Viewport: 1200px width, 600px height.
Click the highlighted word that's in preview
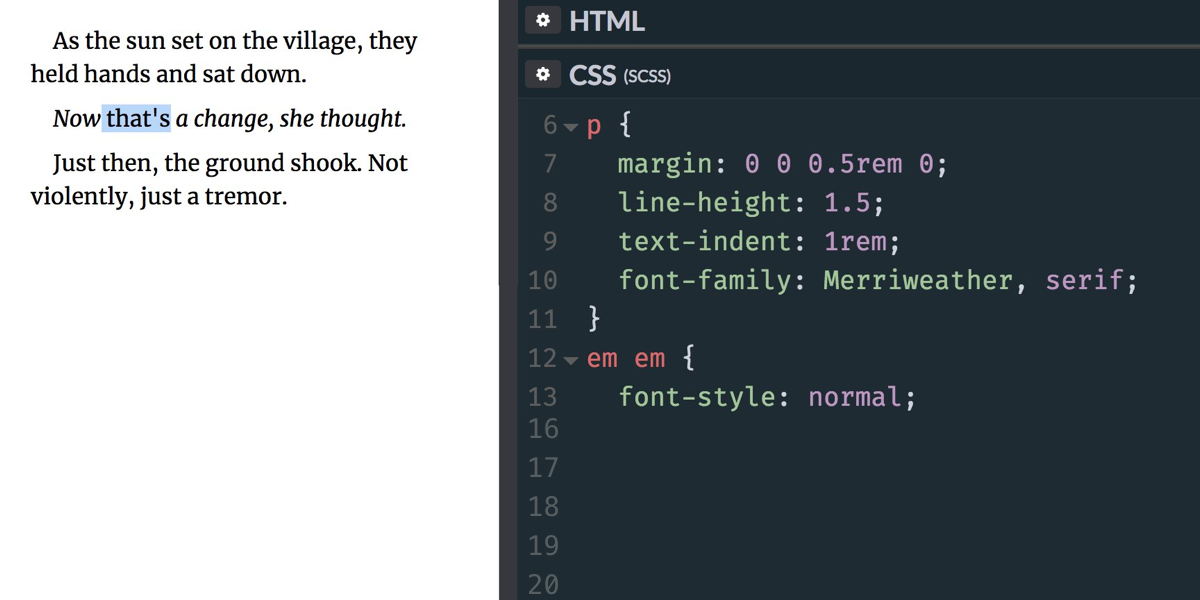138,119
